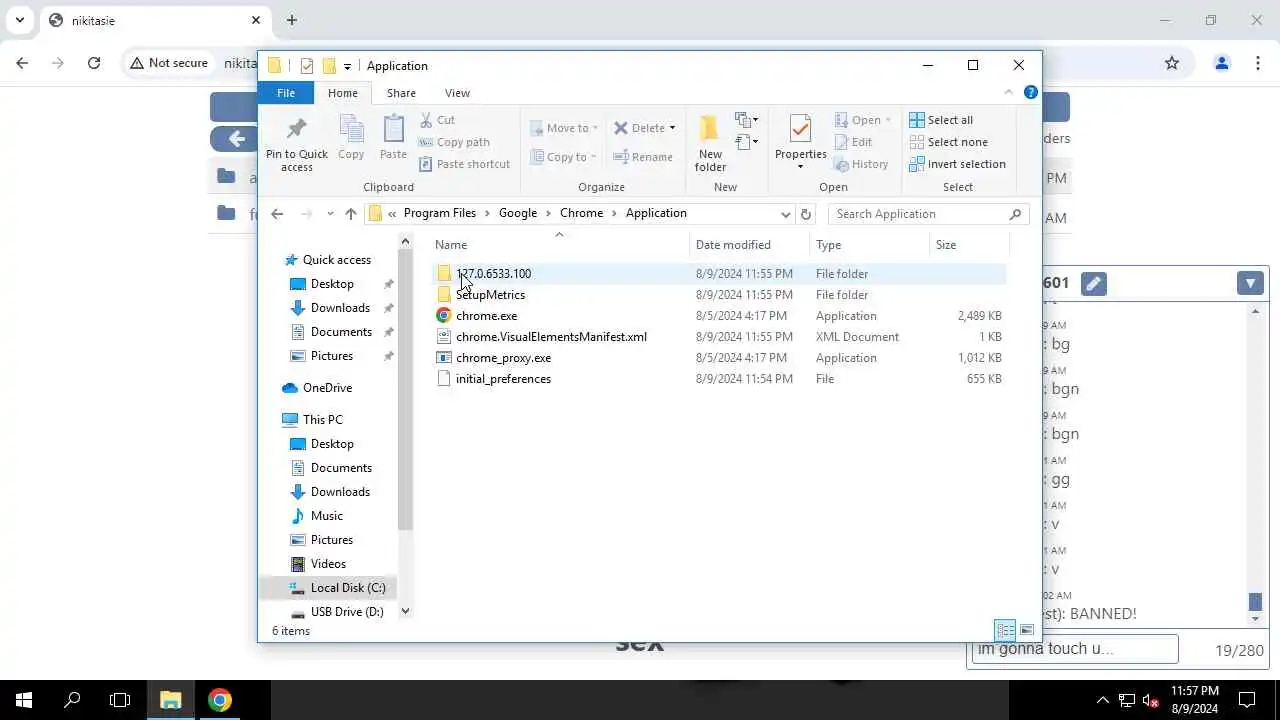Click Search Application input box
The width and height of the screenshot is (1280, 720).
pyautogui.click(x=929, y=214)
